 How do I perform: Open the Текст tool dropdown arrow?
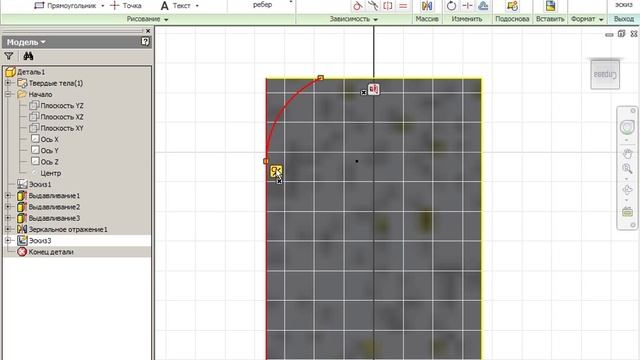(197, 6)
